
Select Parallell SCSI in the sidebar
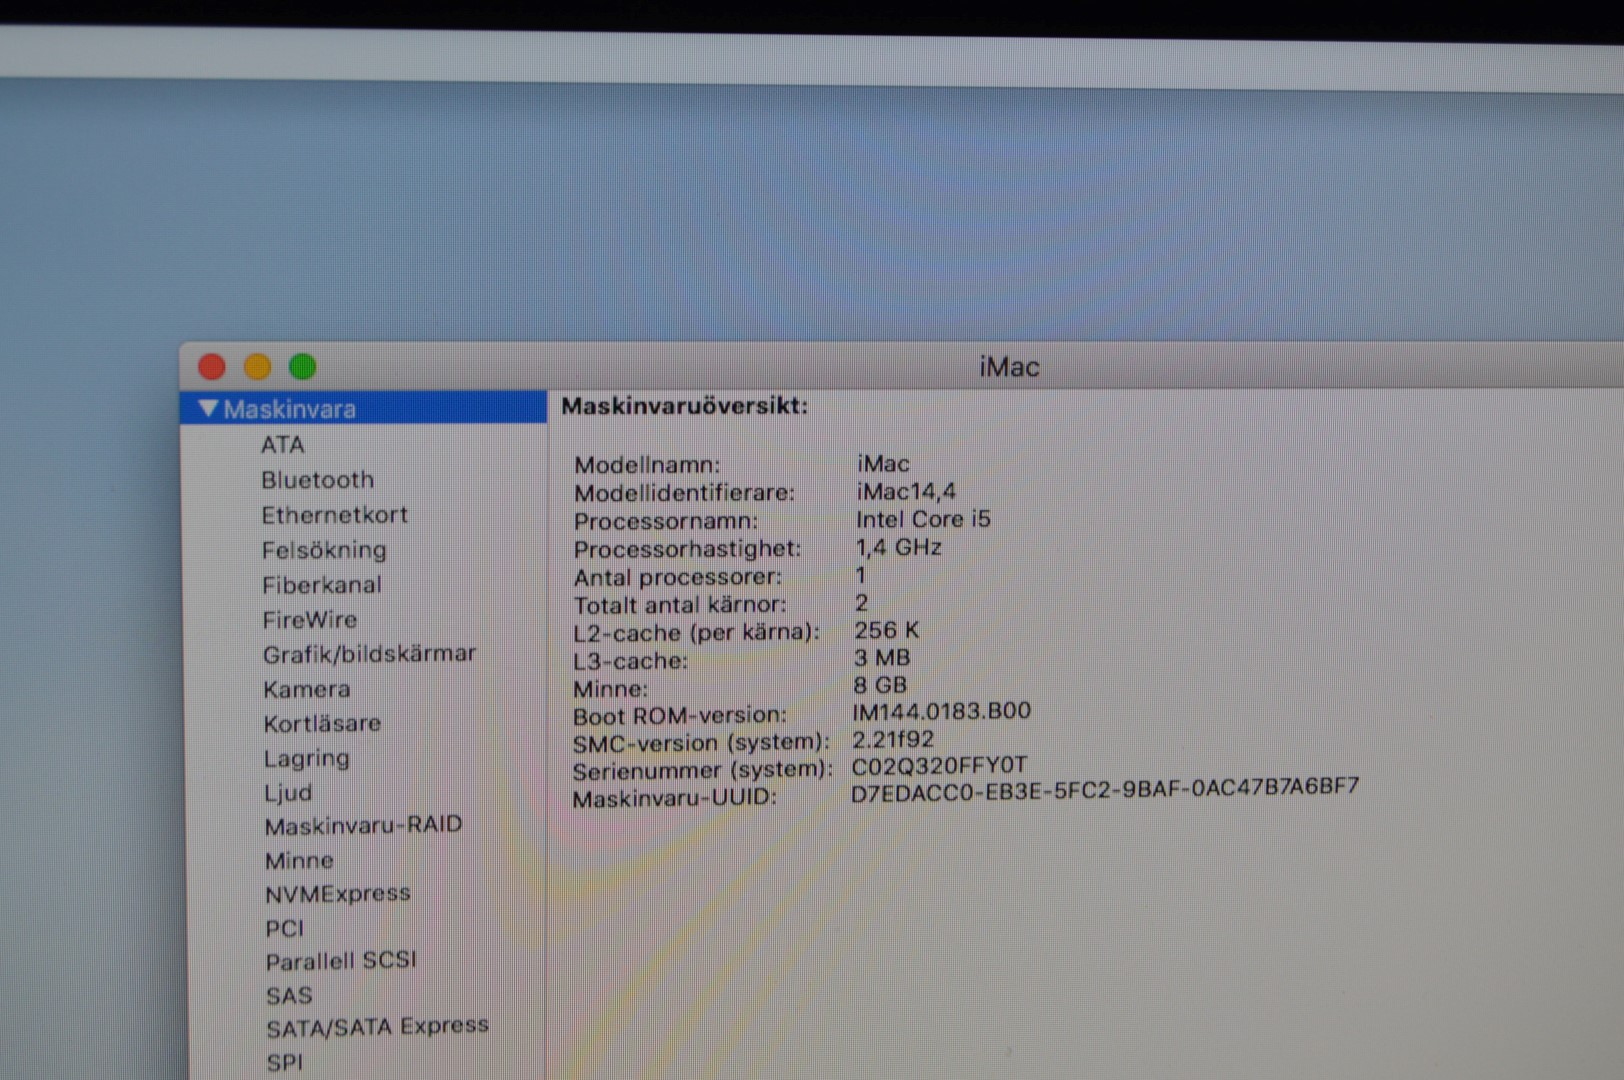340,961
